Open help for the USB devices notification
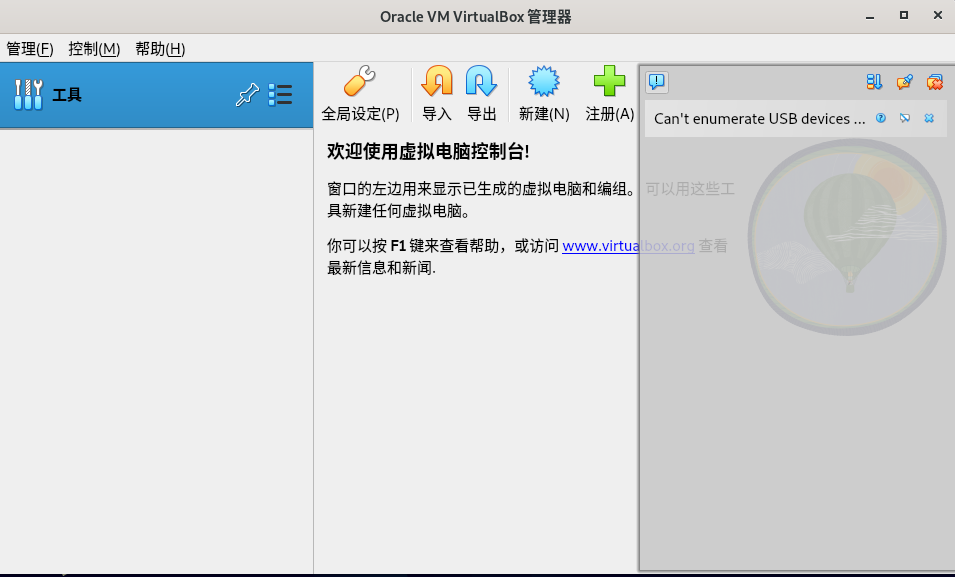 coord(881,118)
